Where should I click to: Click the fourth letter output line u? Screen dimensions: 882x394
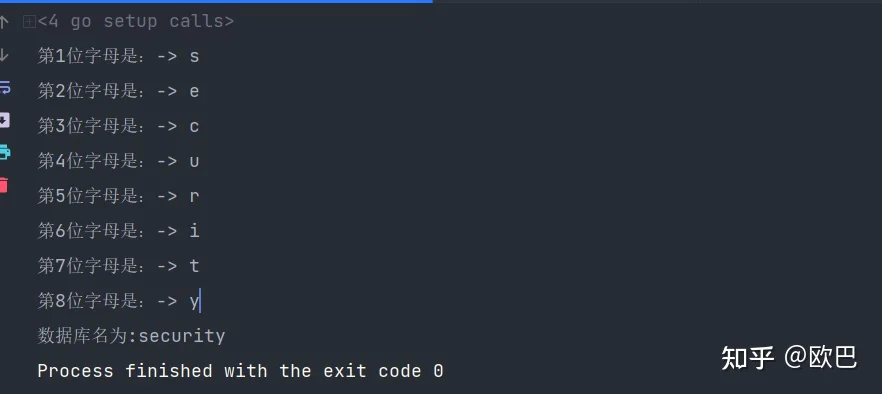[x=118, y=160]
